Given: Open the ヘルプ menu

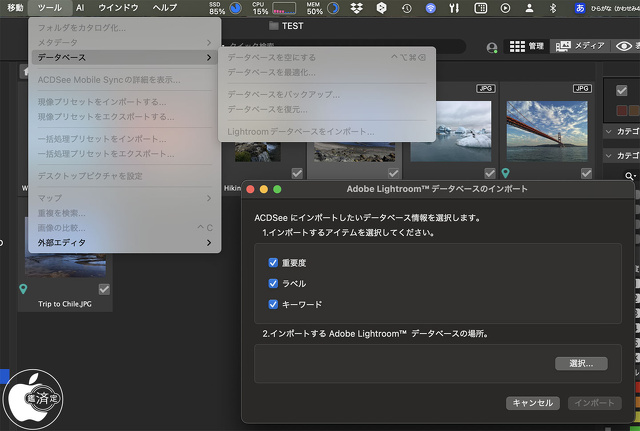Looking at the screenshot, I should [165, 8].
